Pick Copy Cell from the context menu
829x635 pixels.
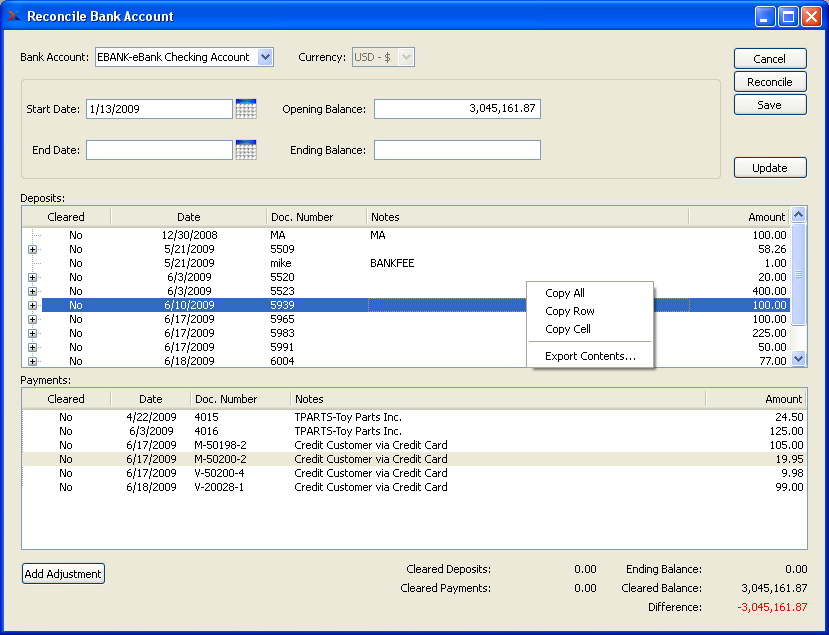[567, 329]
